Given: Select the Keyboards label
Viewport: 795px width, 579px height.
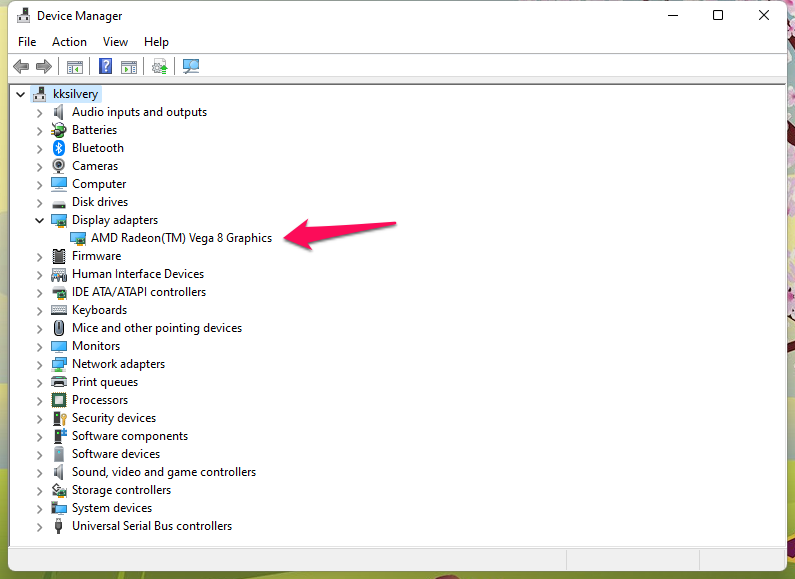Looking at the screenshot, I should 99,310.
